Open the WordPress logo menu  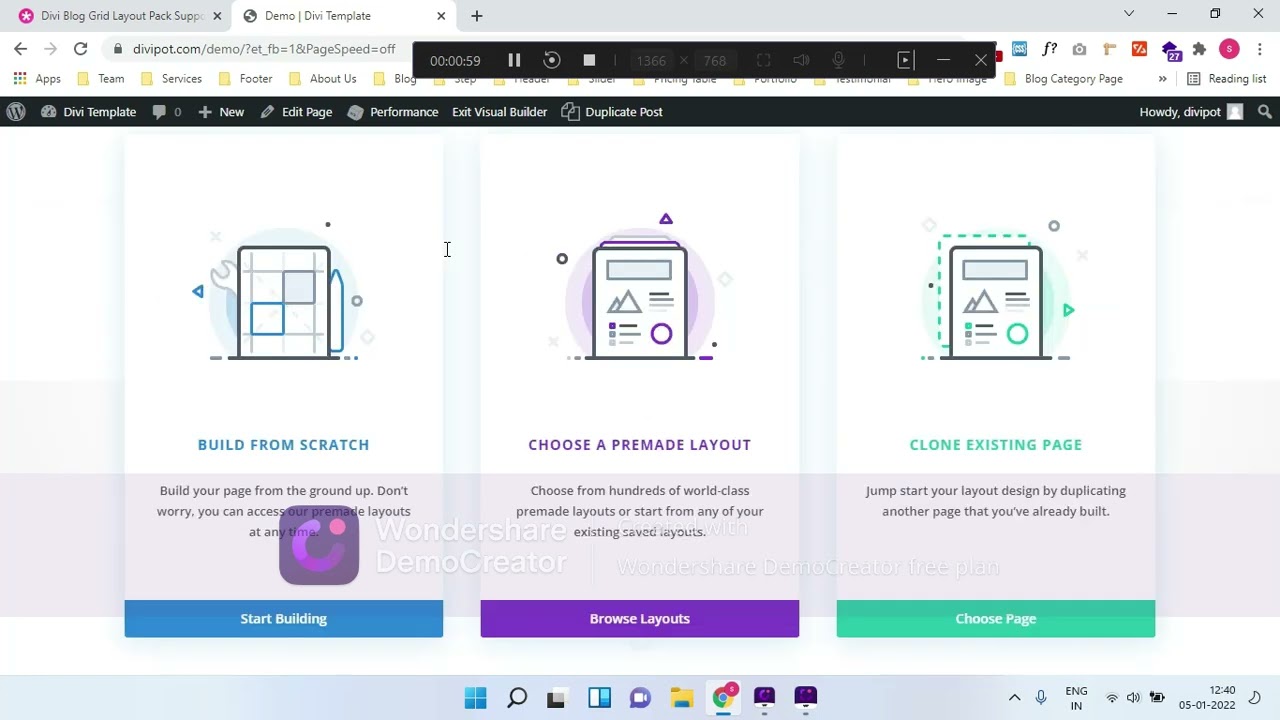pos(16,112)
